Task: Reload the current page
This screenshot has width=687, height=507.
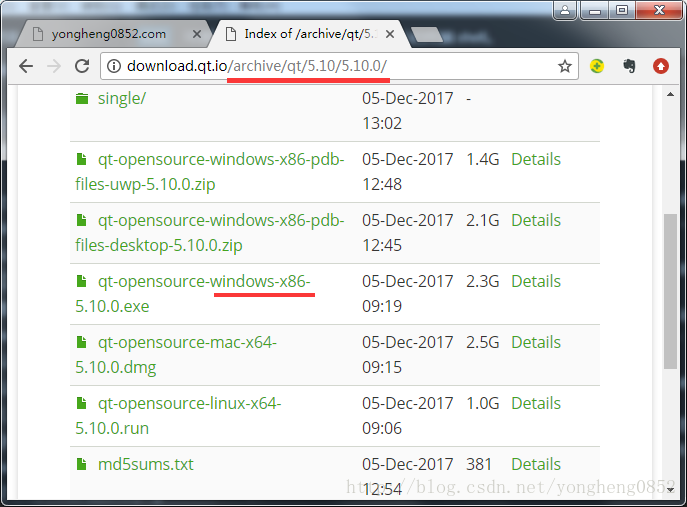Action: click(82, 66)
